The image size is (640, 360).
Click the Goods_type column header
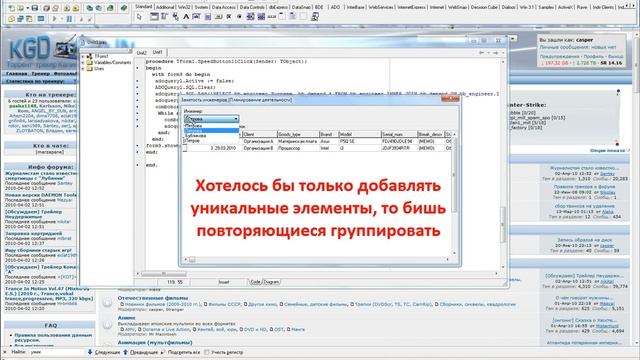click(298, 134)
